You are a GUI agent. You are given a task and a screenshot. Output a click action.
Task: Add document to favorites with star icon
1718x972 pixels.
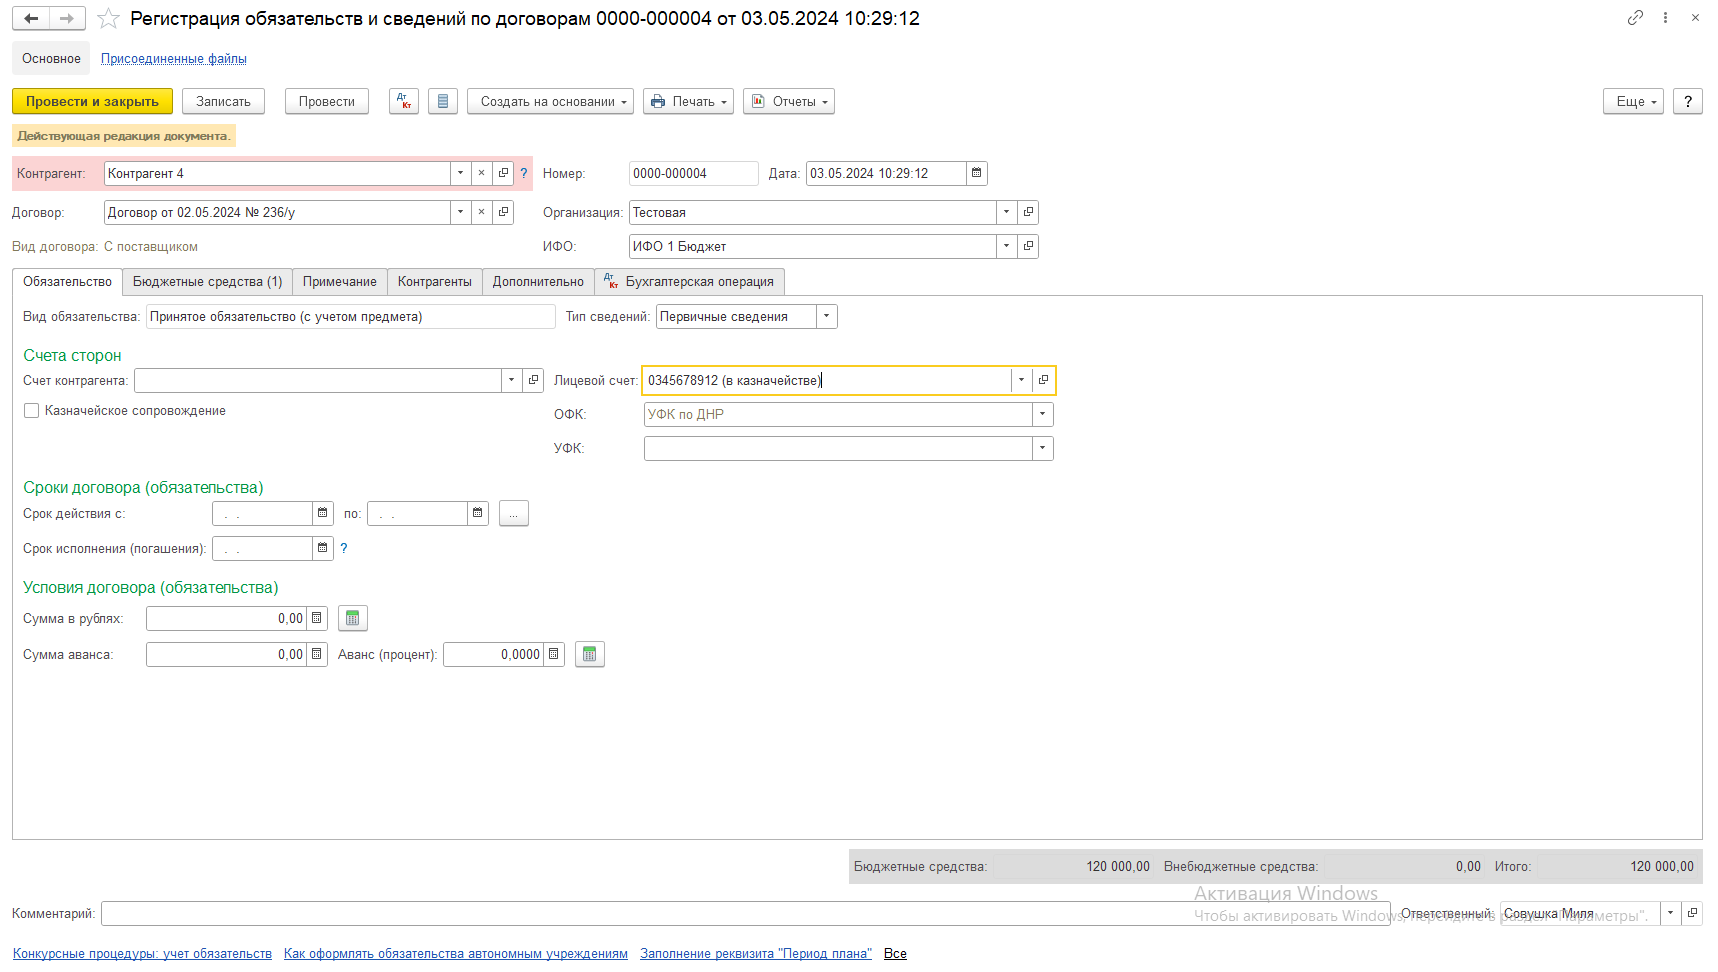(x=108, y=19)
